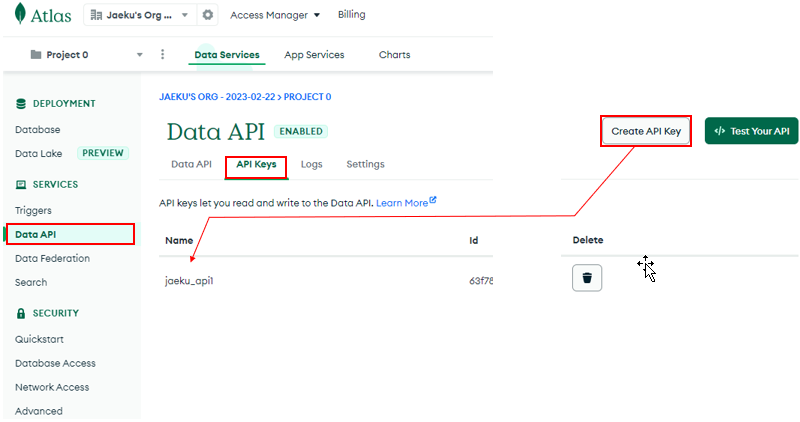The height and width of the screenshot is (422, 800).
Task: Click the Services monitor icon
Action: [x=21, y=185]
